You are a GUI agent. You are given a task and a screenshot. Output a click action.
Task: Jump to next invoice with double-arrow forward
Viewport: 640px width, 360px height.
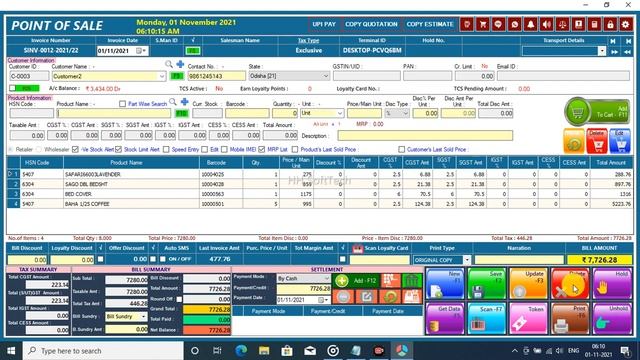point(614,51)
